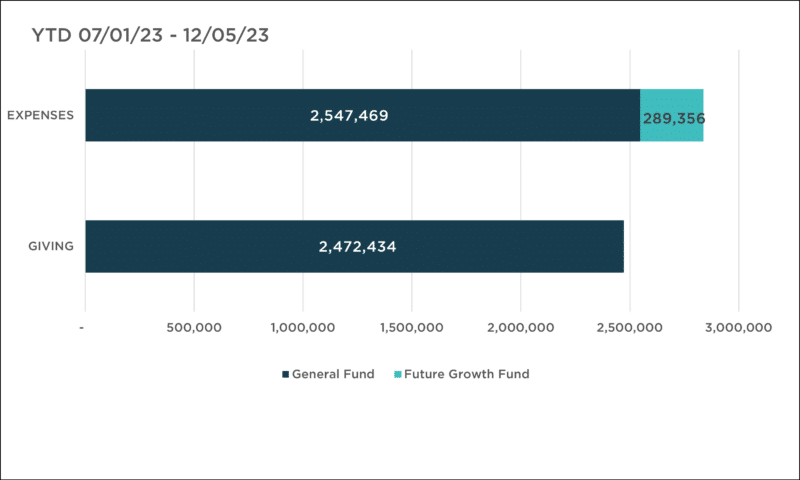Click the 2,000,000 axis tick label
The height and width of the screenshot is (480, 800).
click(x=521, y=327)
